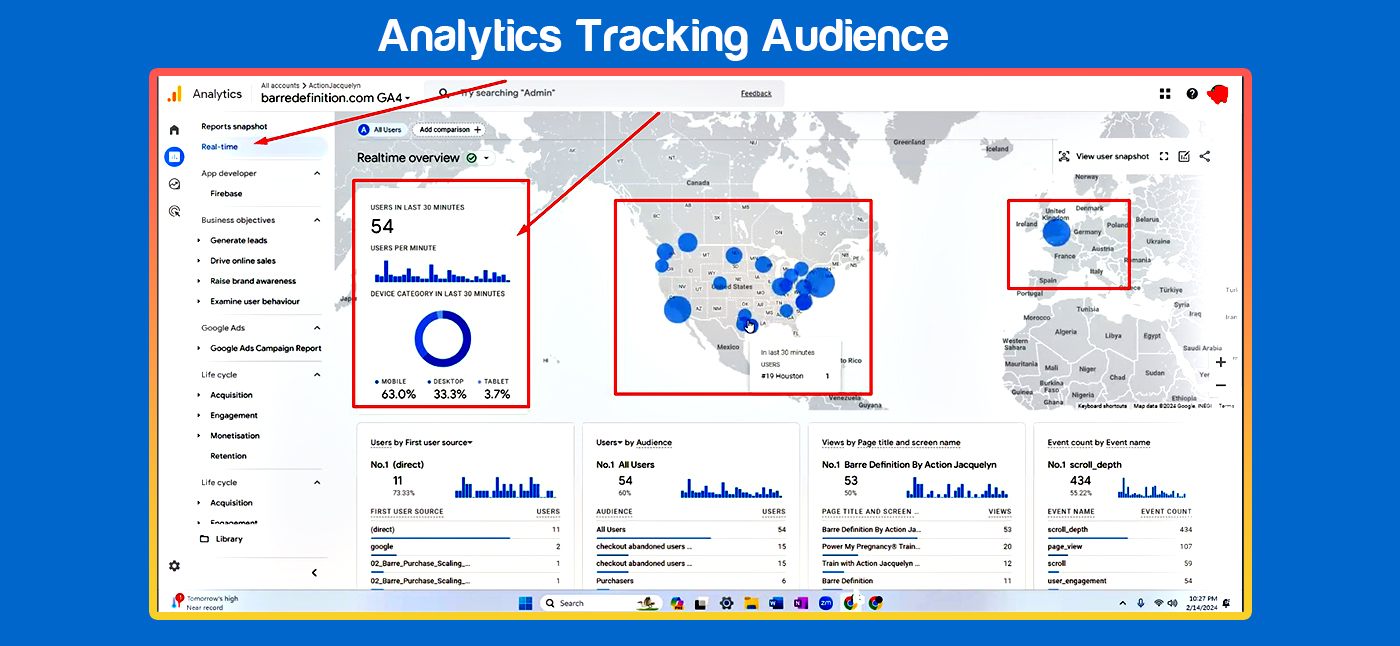
Task: Select Reports snapshot in the sidebar
Action: click(234, 126)
